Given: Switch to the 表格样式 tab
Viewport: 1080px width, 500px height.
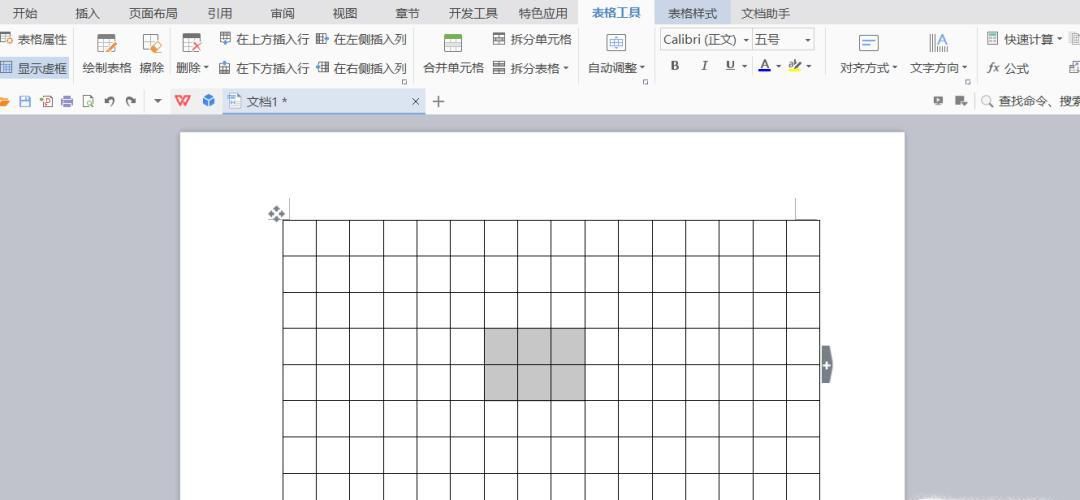Looking at the screenshot, I should 692,13.
